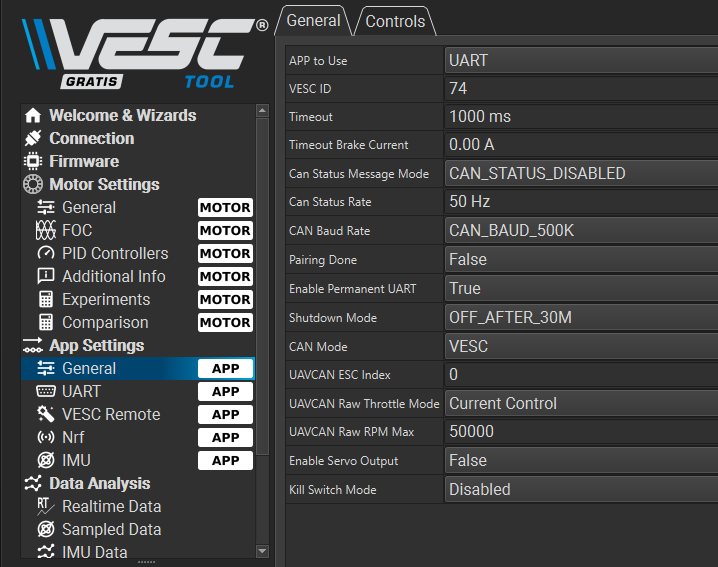
Task: Click the Connection plug icon
Action: tap(33, 138)
